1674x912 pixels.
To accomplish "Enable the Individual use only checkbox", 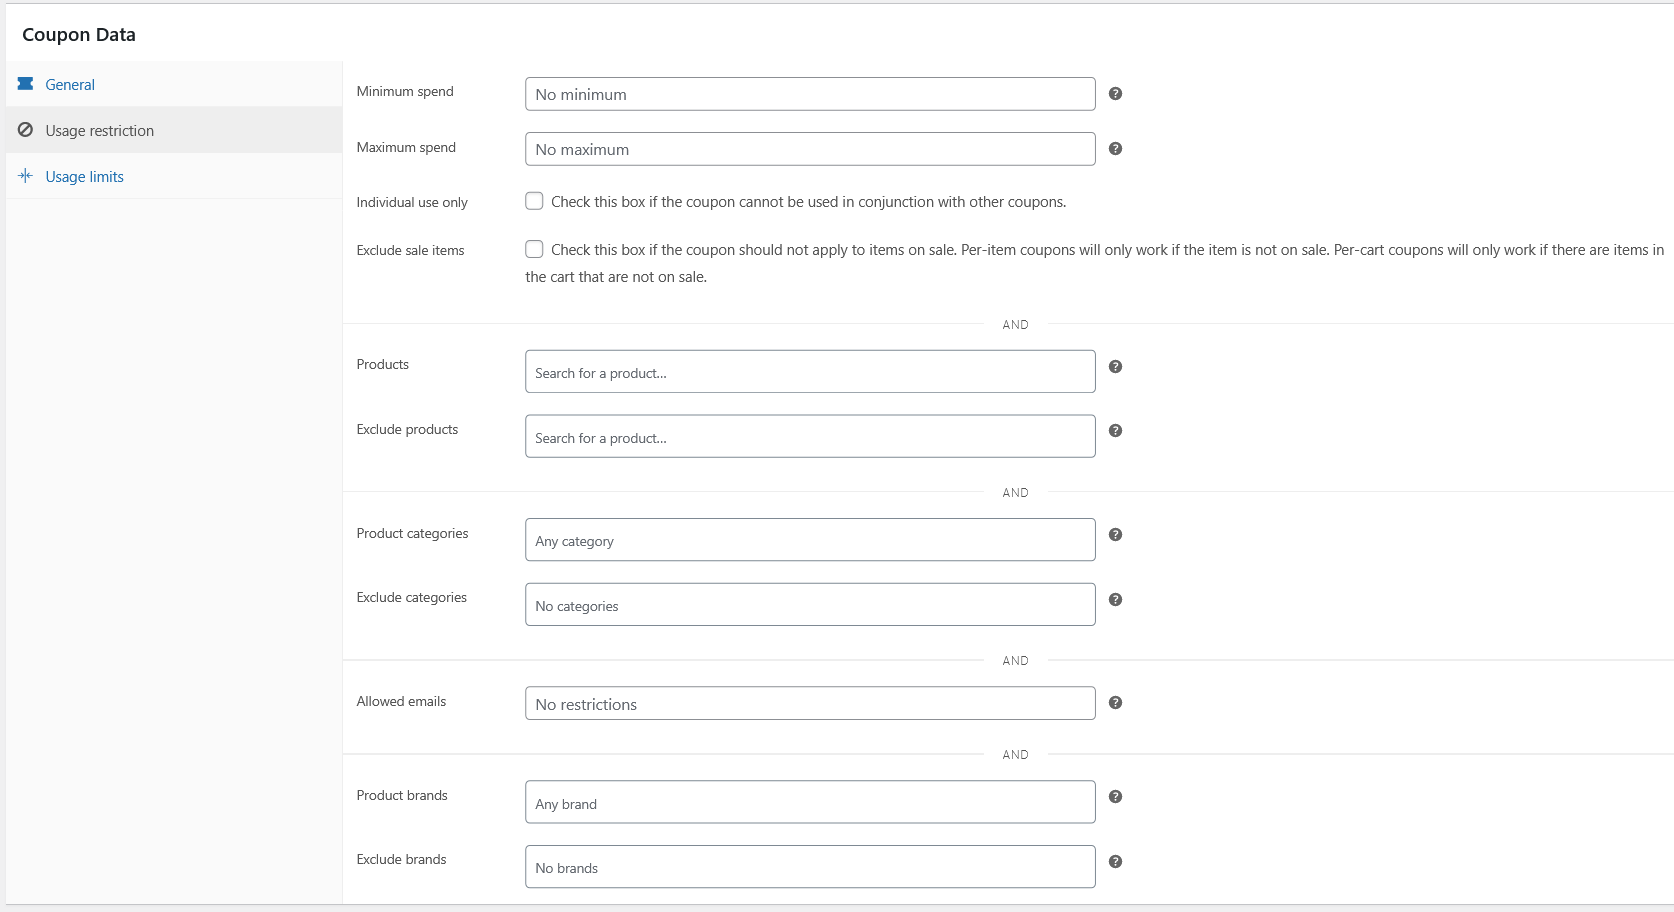I will 534,201.
